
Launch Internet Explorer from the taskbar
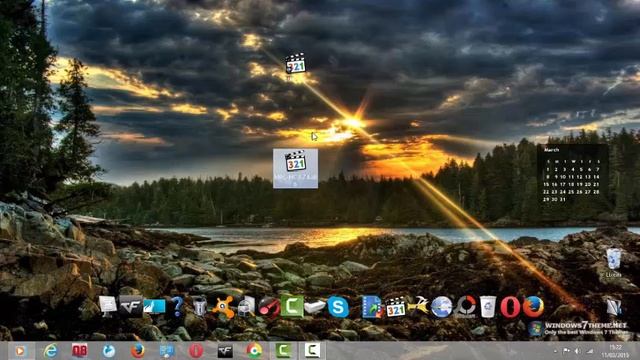51,351
